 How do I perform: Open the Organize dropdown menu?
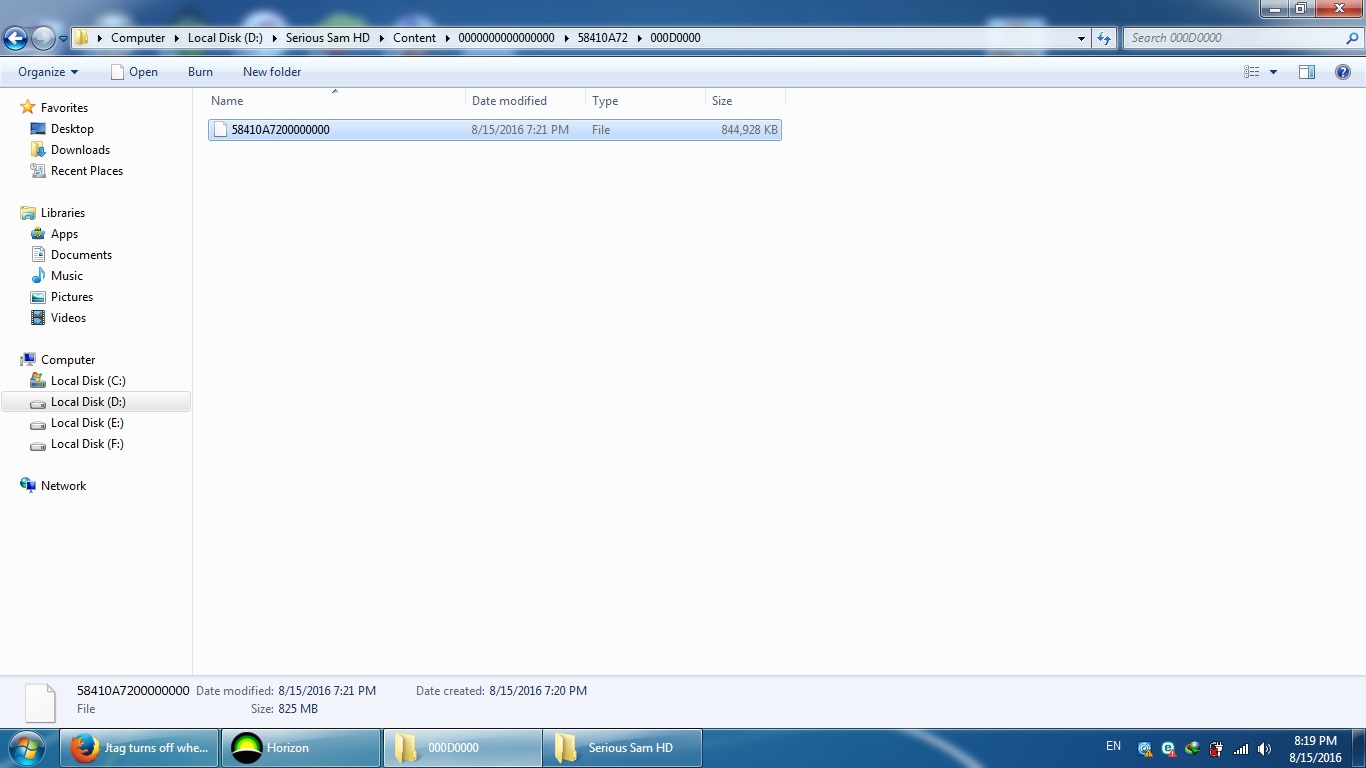47,72
